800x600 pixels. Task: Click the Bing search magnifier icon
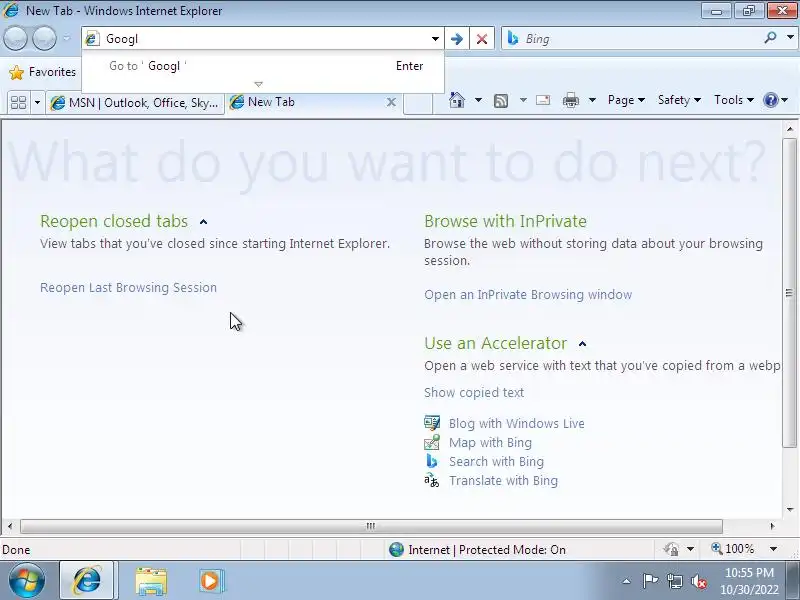[770, 38]
